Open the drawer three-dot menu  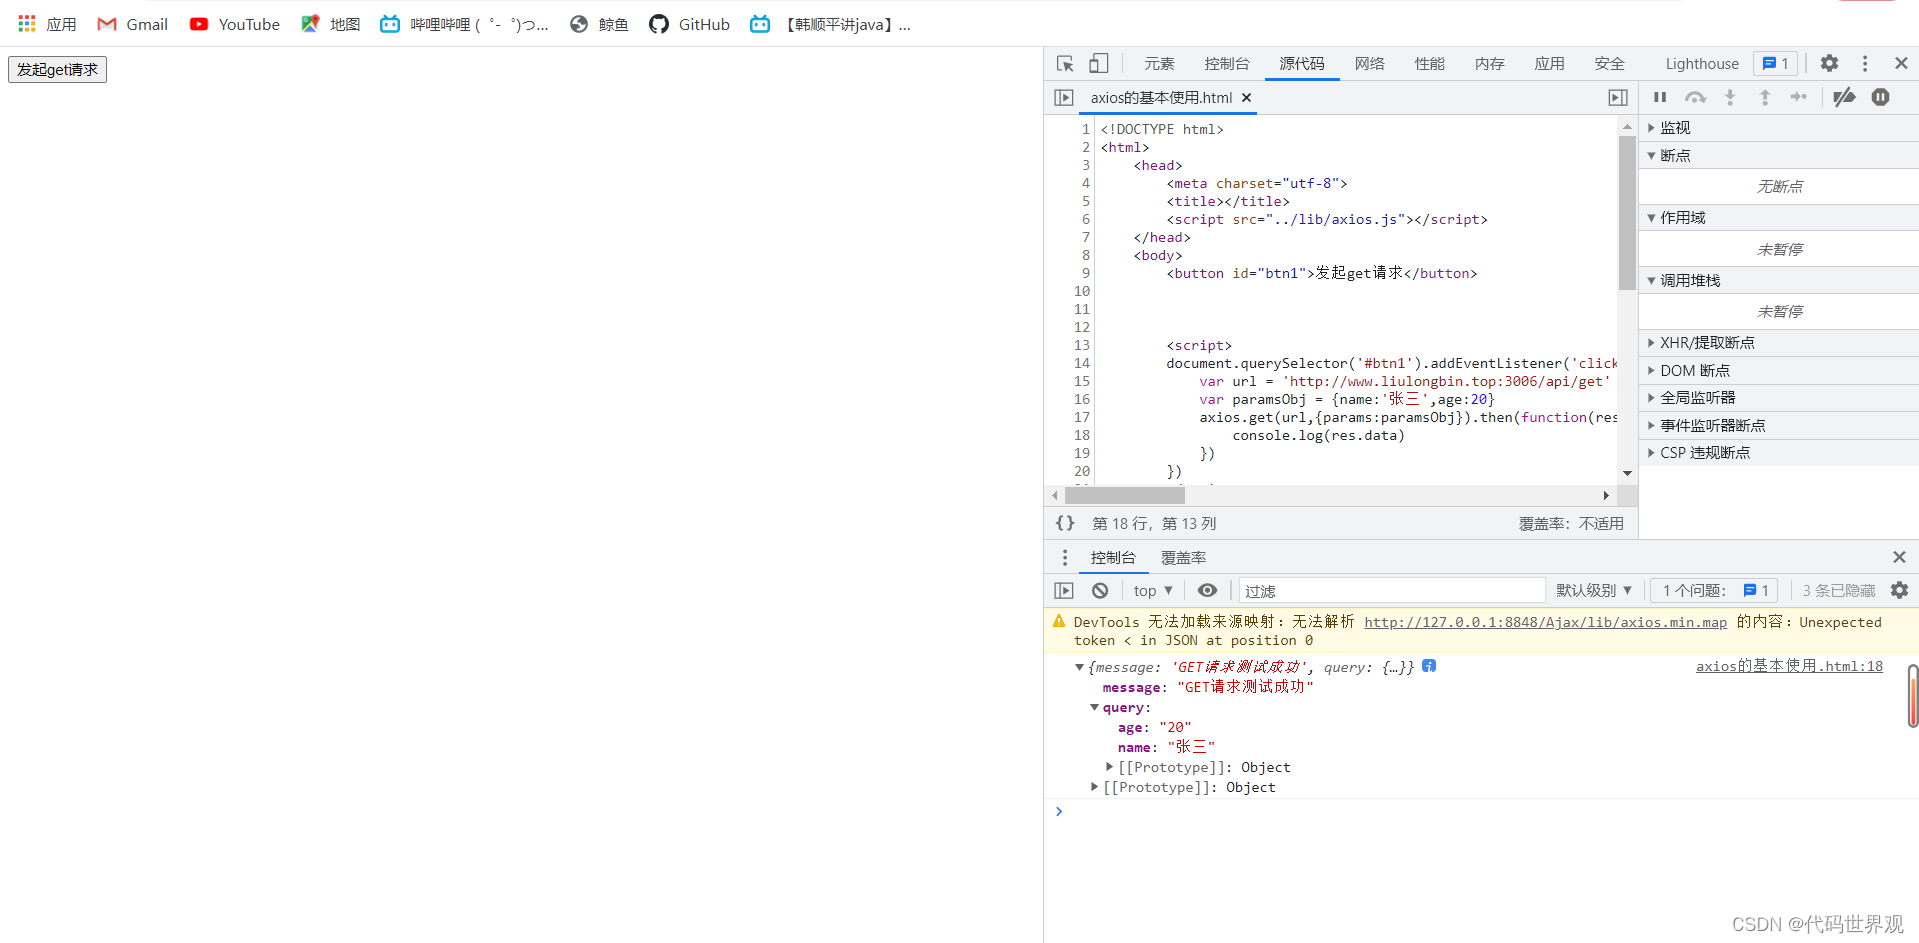coord(1065,557)
